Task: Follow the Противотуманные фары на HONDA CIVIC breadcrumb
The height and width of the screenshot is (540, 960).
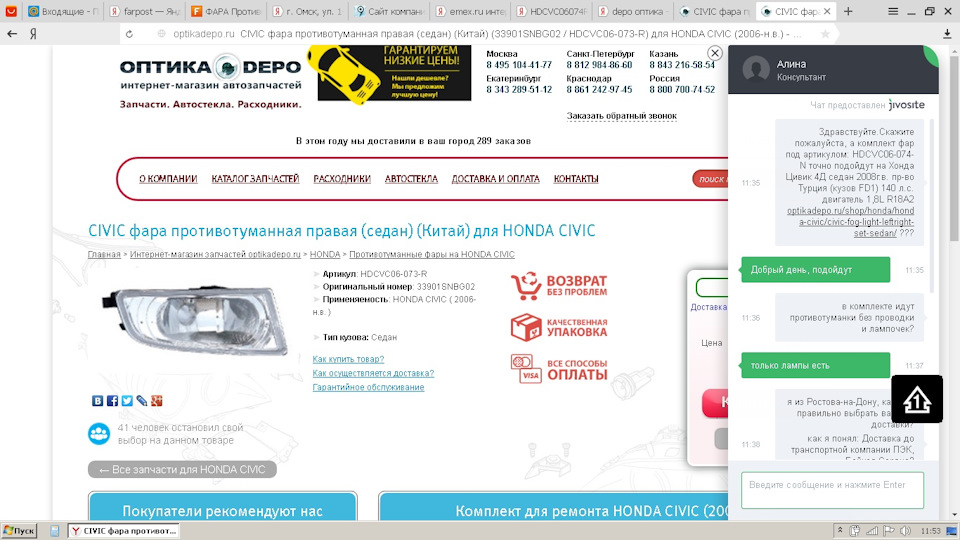Action: coord(432,254)
